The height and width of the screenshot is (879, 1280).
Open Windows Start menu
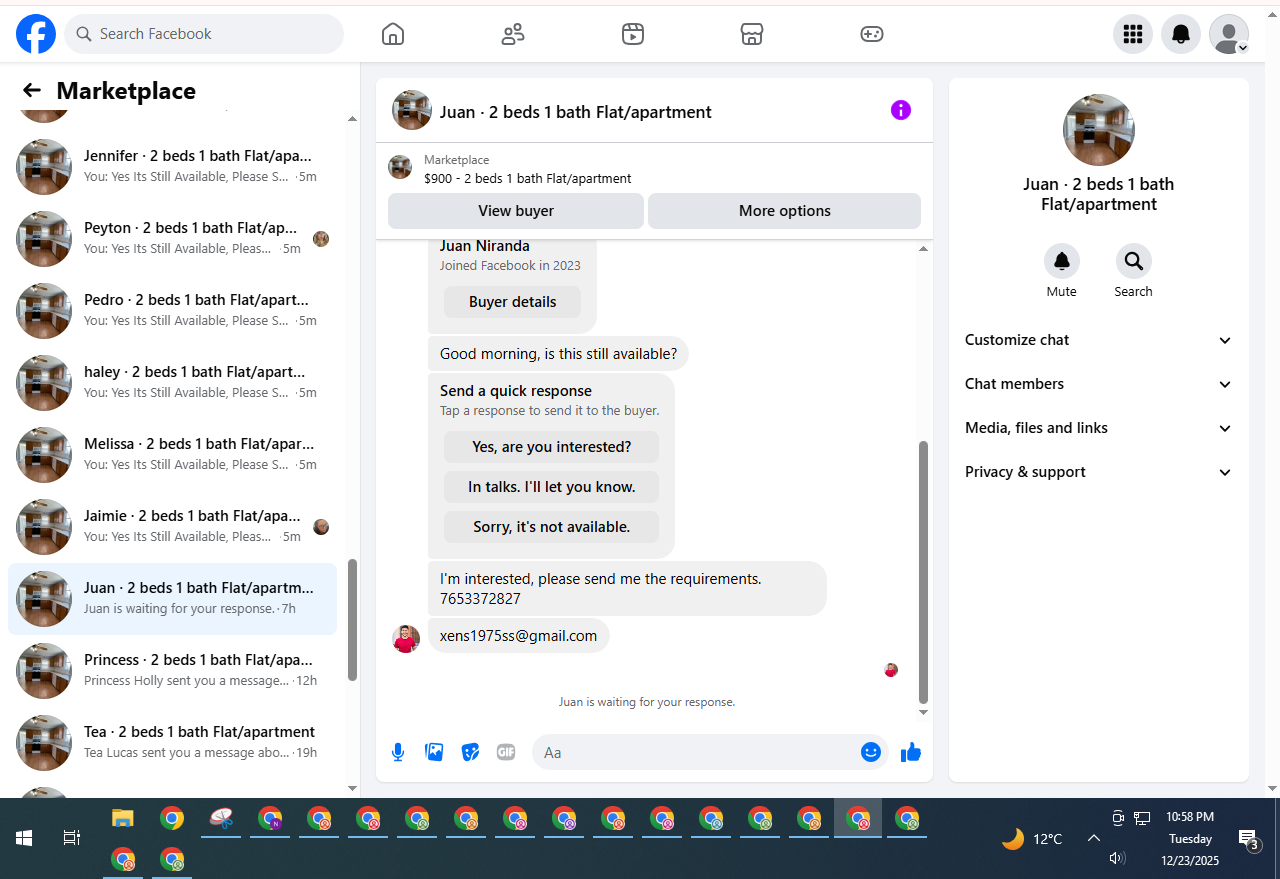pos(24,838)
